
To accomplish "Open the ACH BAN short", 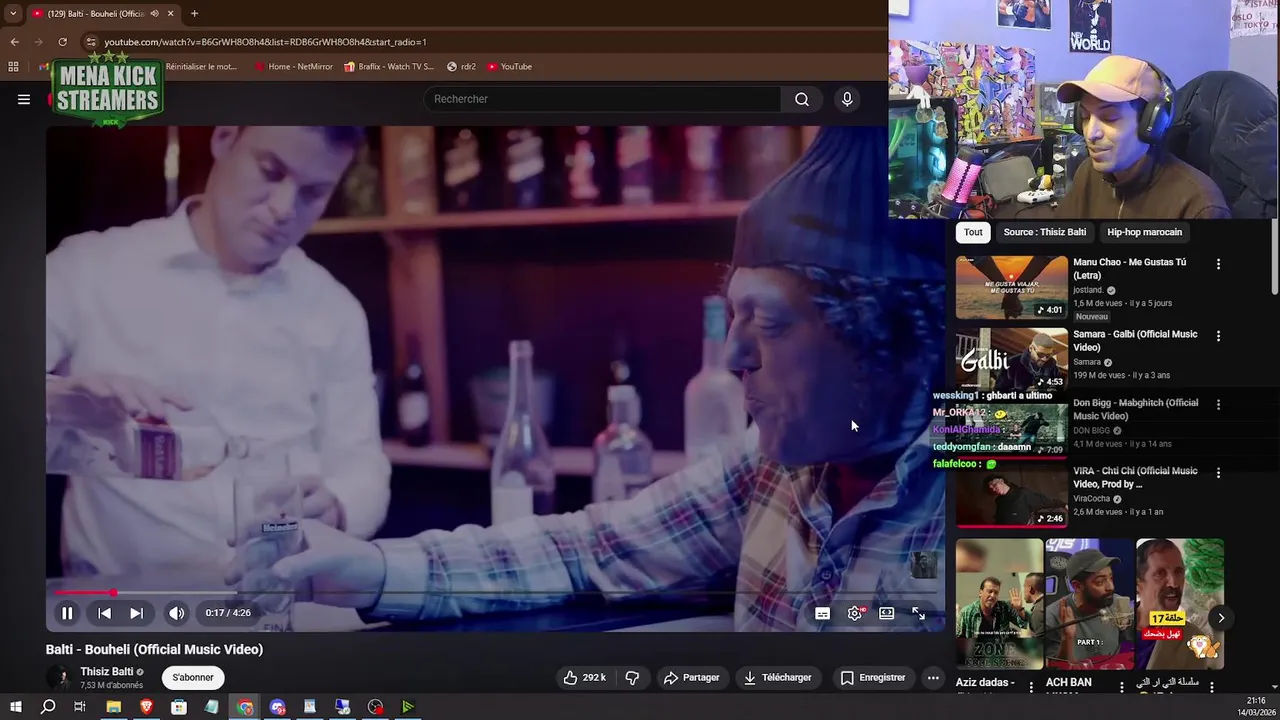I will click(x=1089, y=604).
